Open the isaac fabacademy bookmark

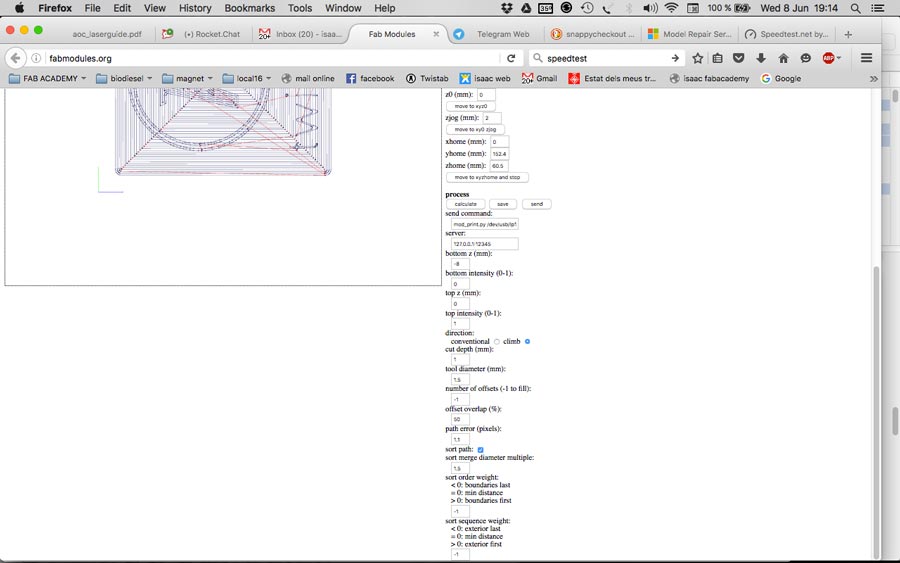tap(709, 79)
